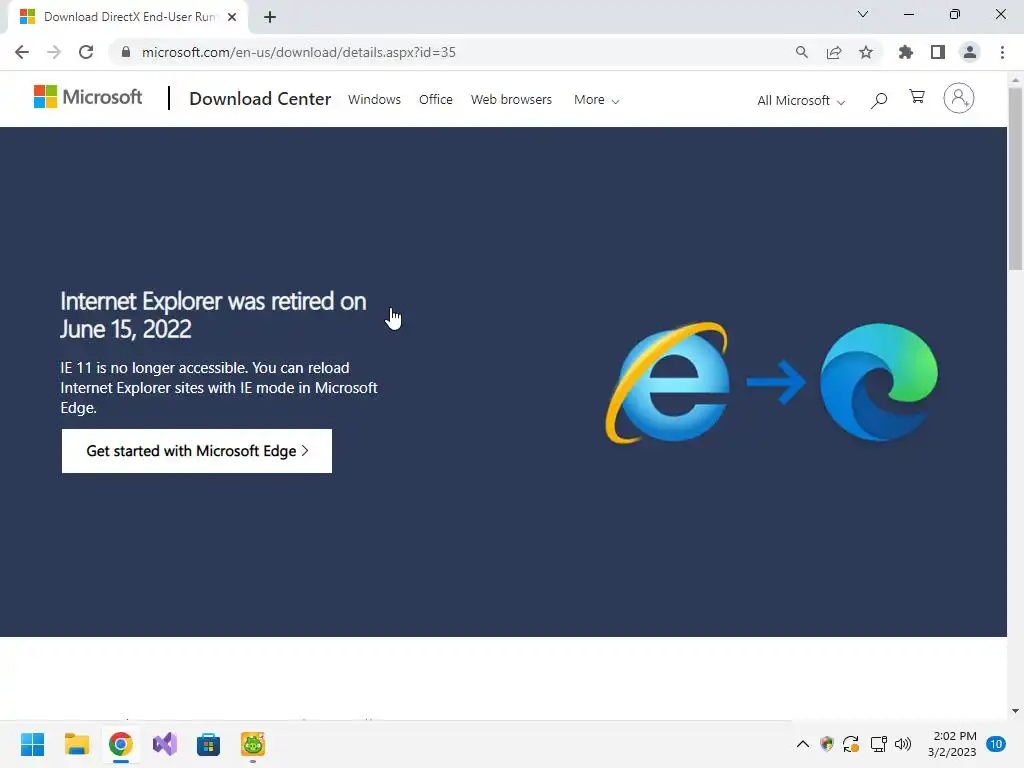Image resolution: width=1024 pixels, height=768 pixels.
Task: Toggle the Chrome side panel icon
Action: click(938, 52)
